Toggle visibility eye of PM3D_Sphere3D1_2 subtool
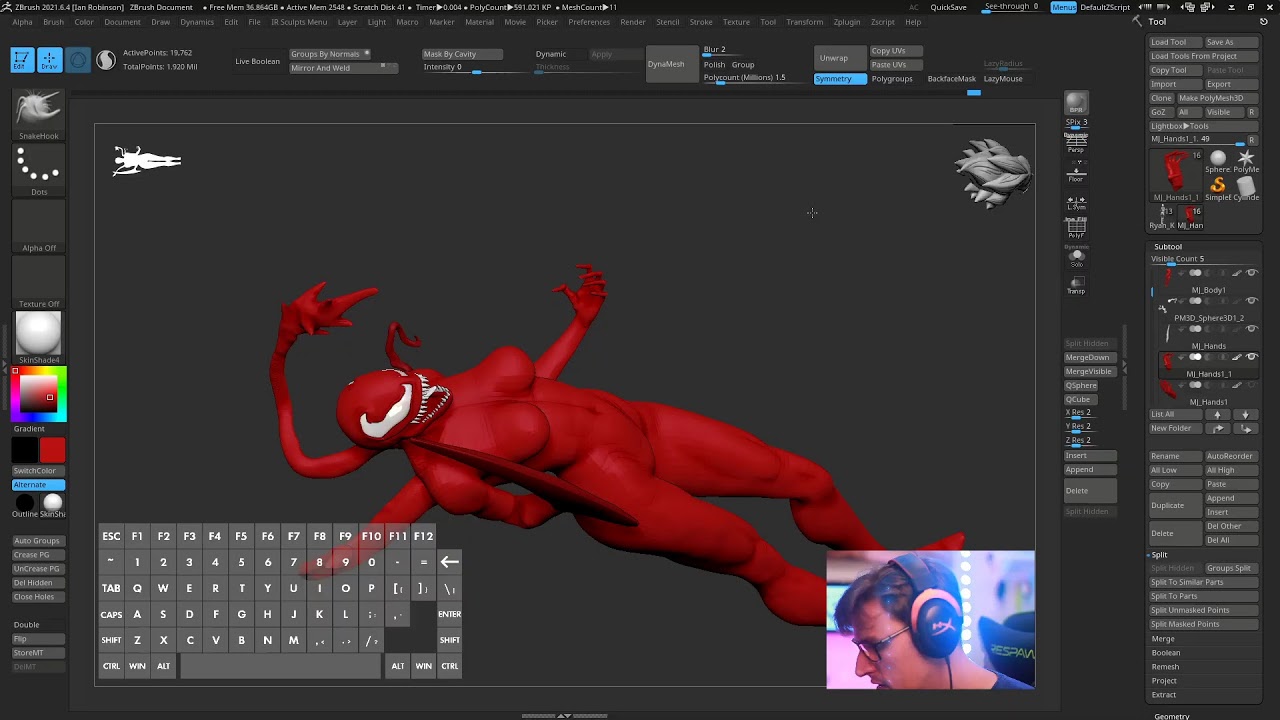 (x=1251, y=301)
